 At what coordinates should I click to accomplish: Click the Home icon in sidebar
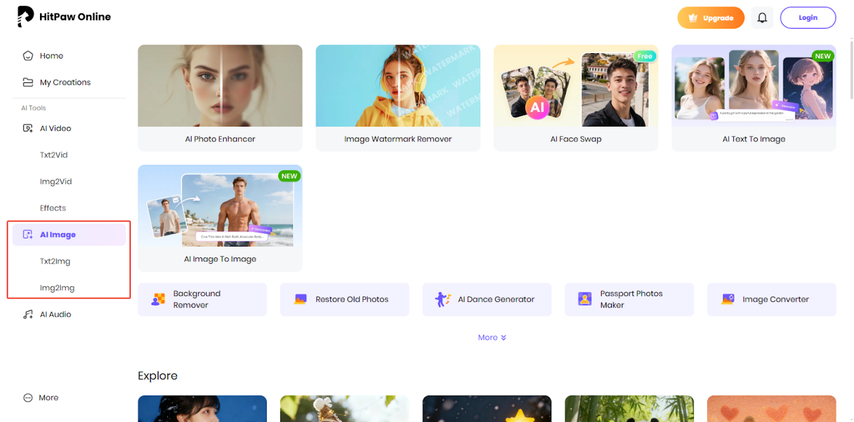(x=28, y=56)
